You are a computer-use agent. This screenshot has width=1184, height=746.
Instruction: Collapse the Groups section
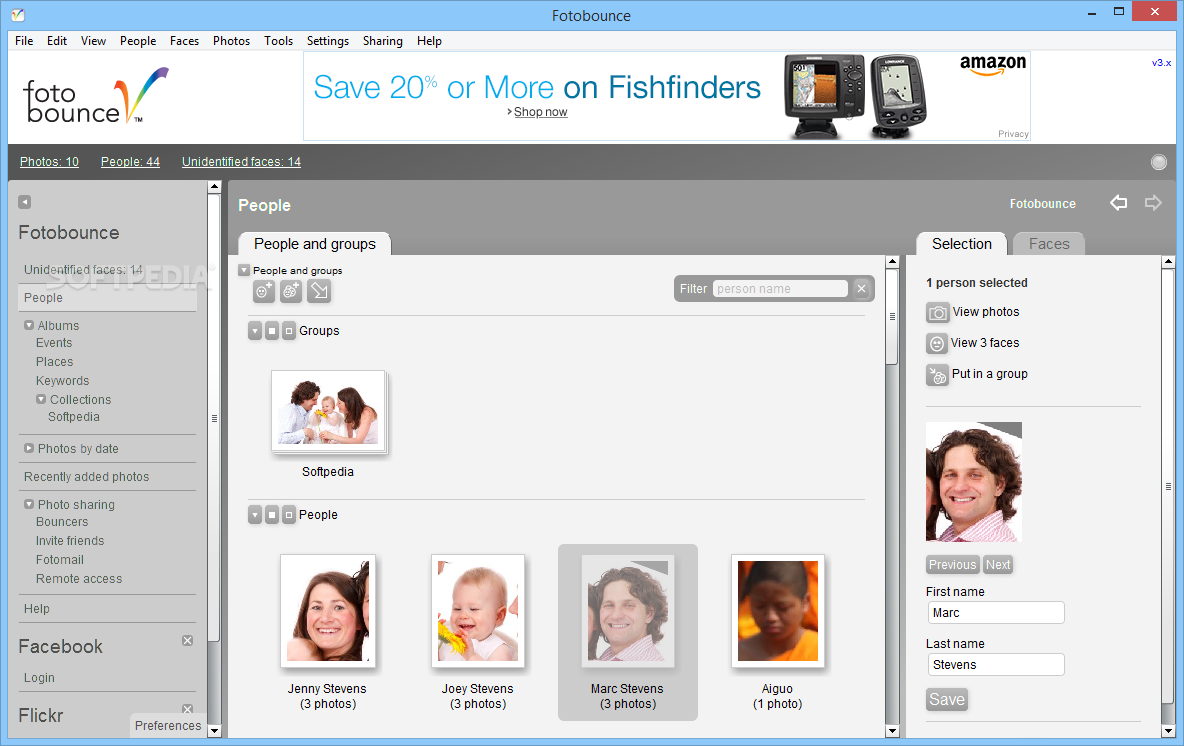click(x=255, y=331)
